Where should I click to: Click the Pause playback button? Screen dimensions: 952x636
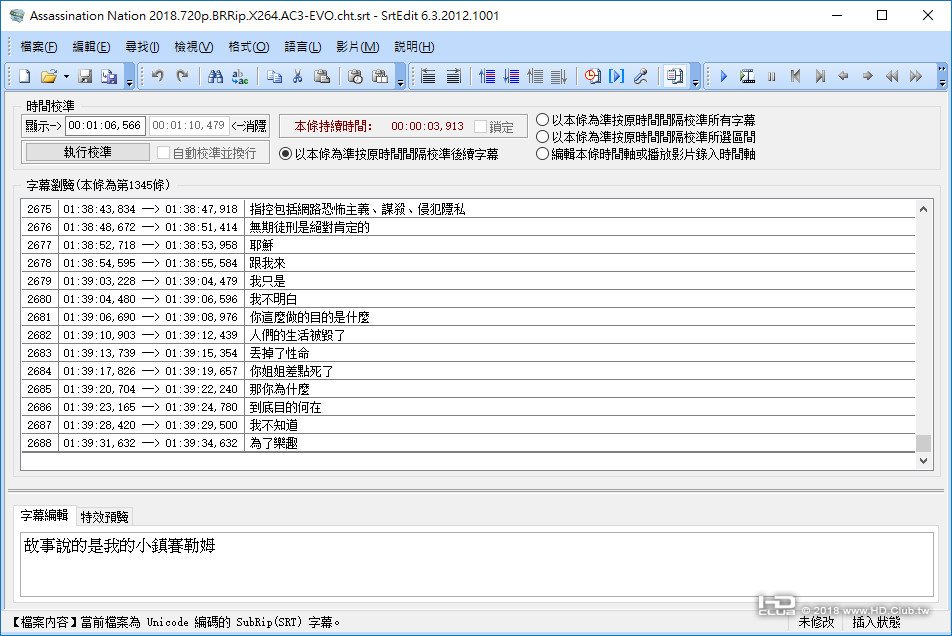tap(772, 76)
